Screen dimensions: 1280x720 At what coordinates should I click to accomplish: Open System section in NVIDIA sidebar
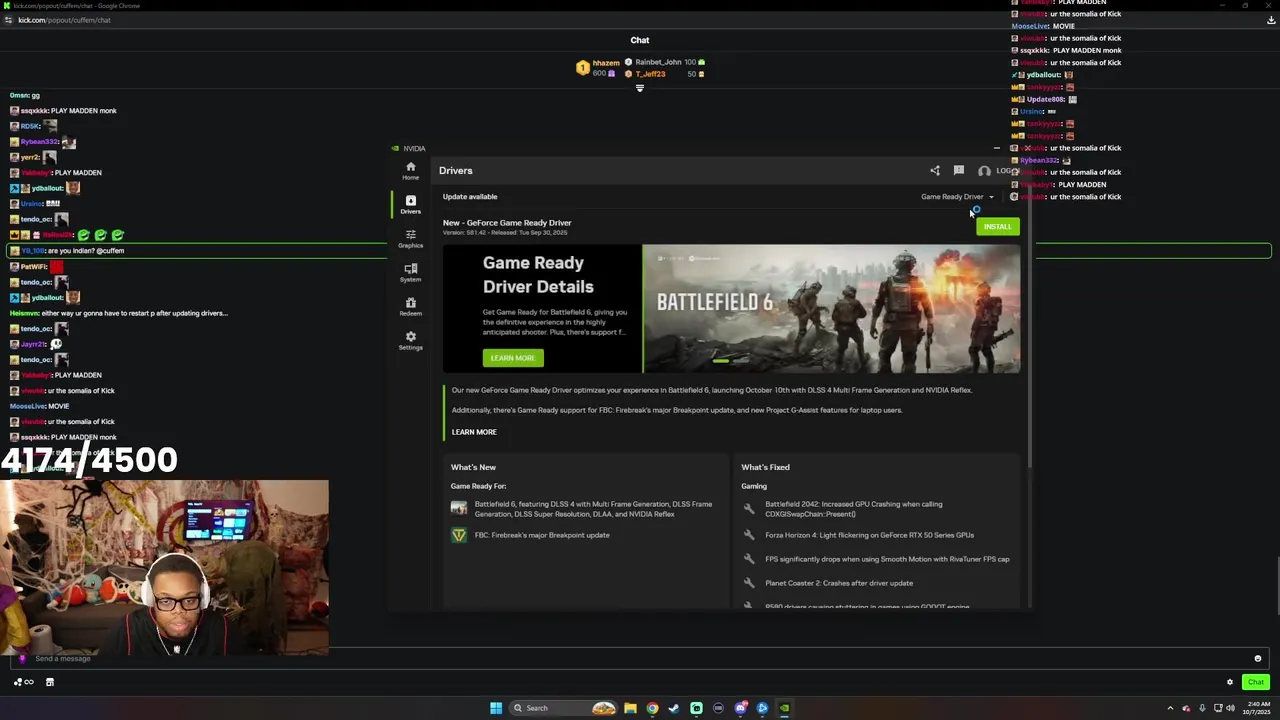(410, 272)
